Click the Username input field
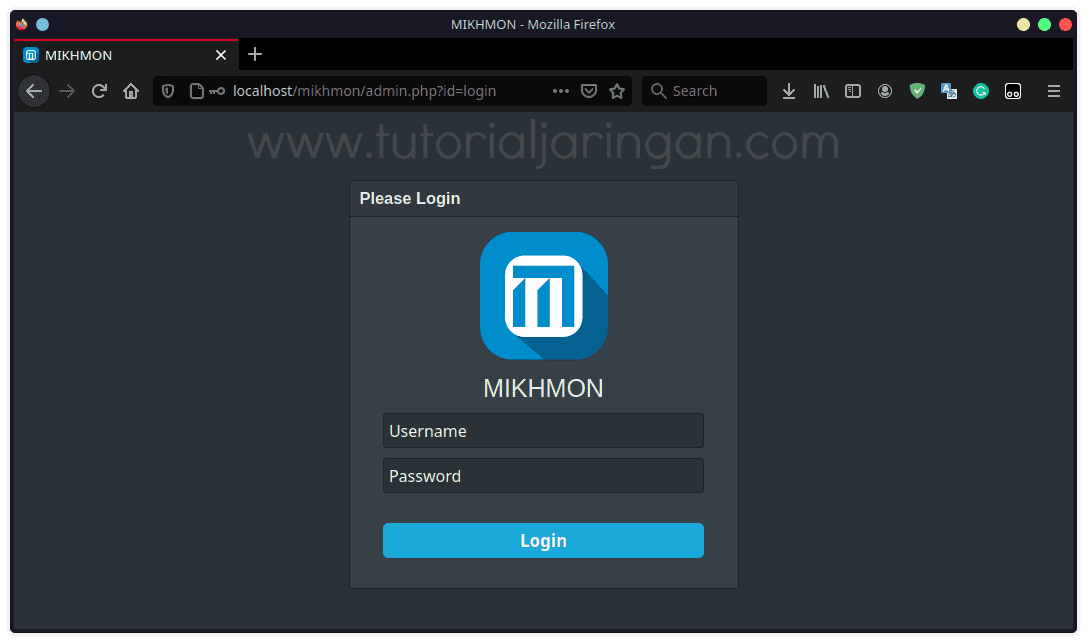 543,431
